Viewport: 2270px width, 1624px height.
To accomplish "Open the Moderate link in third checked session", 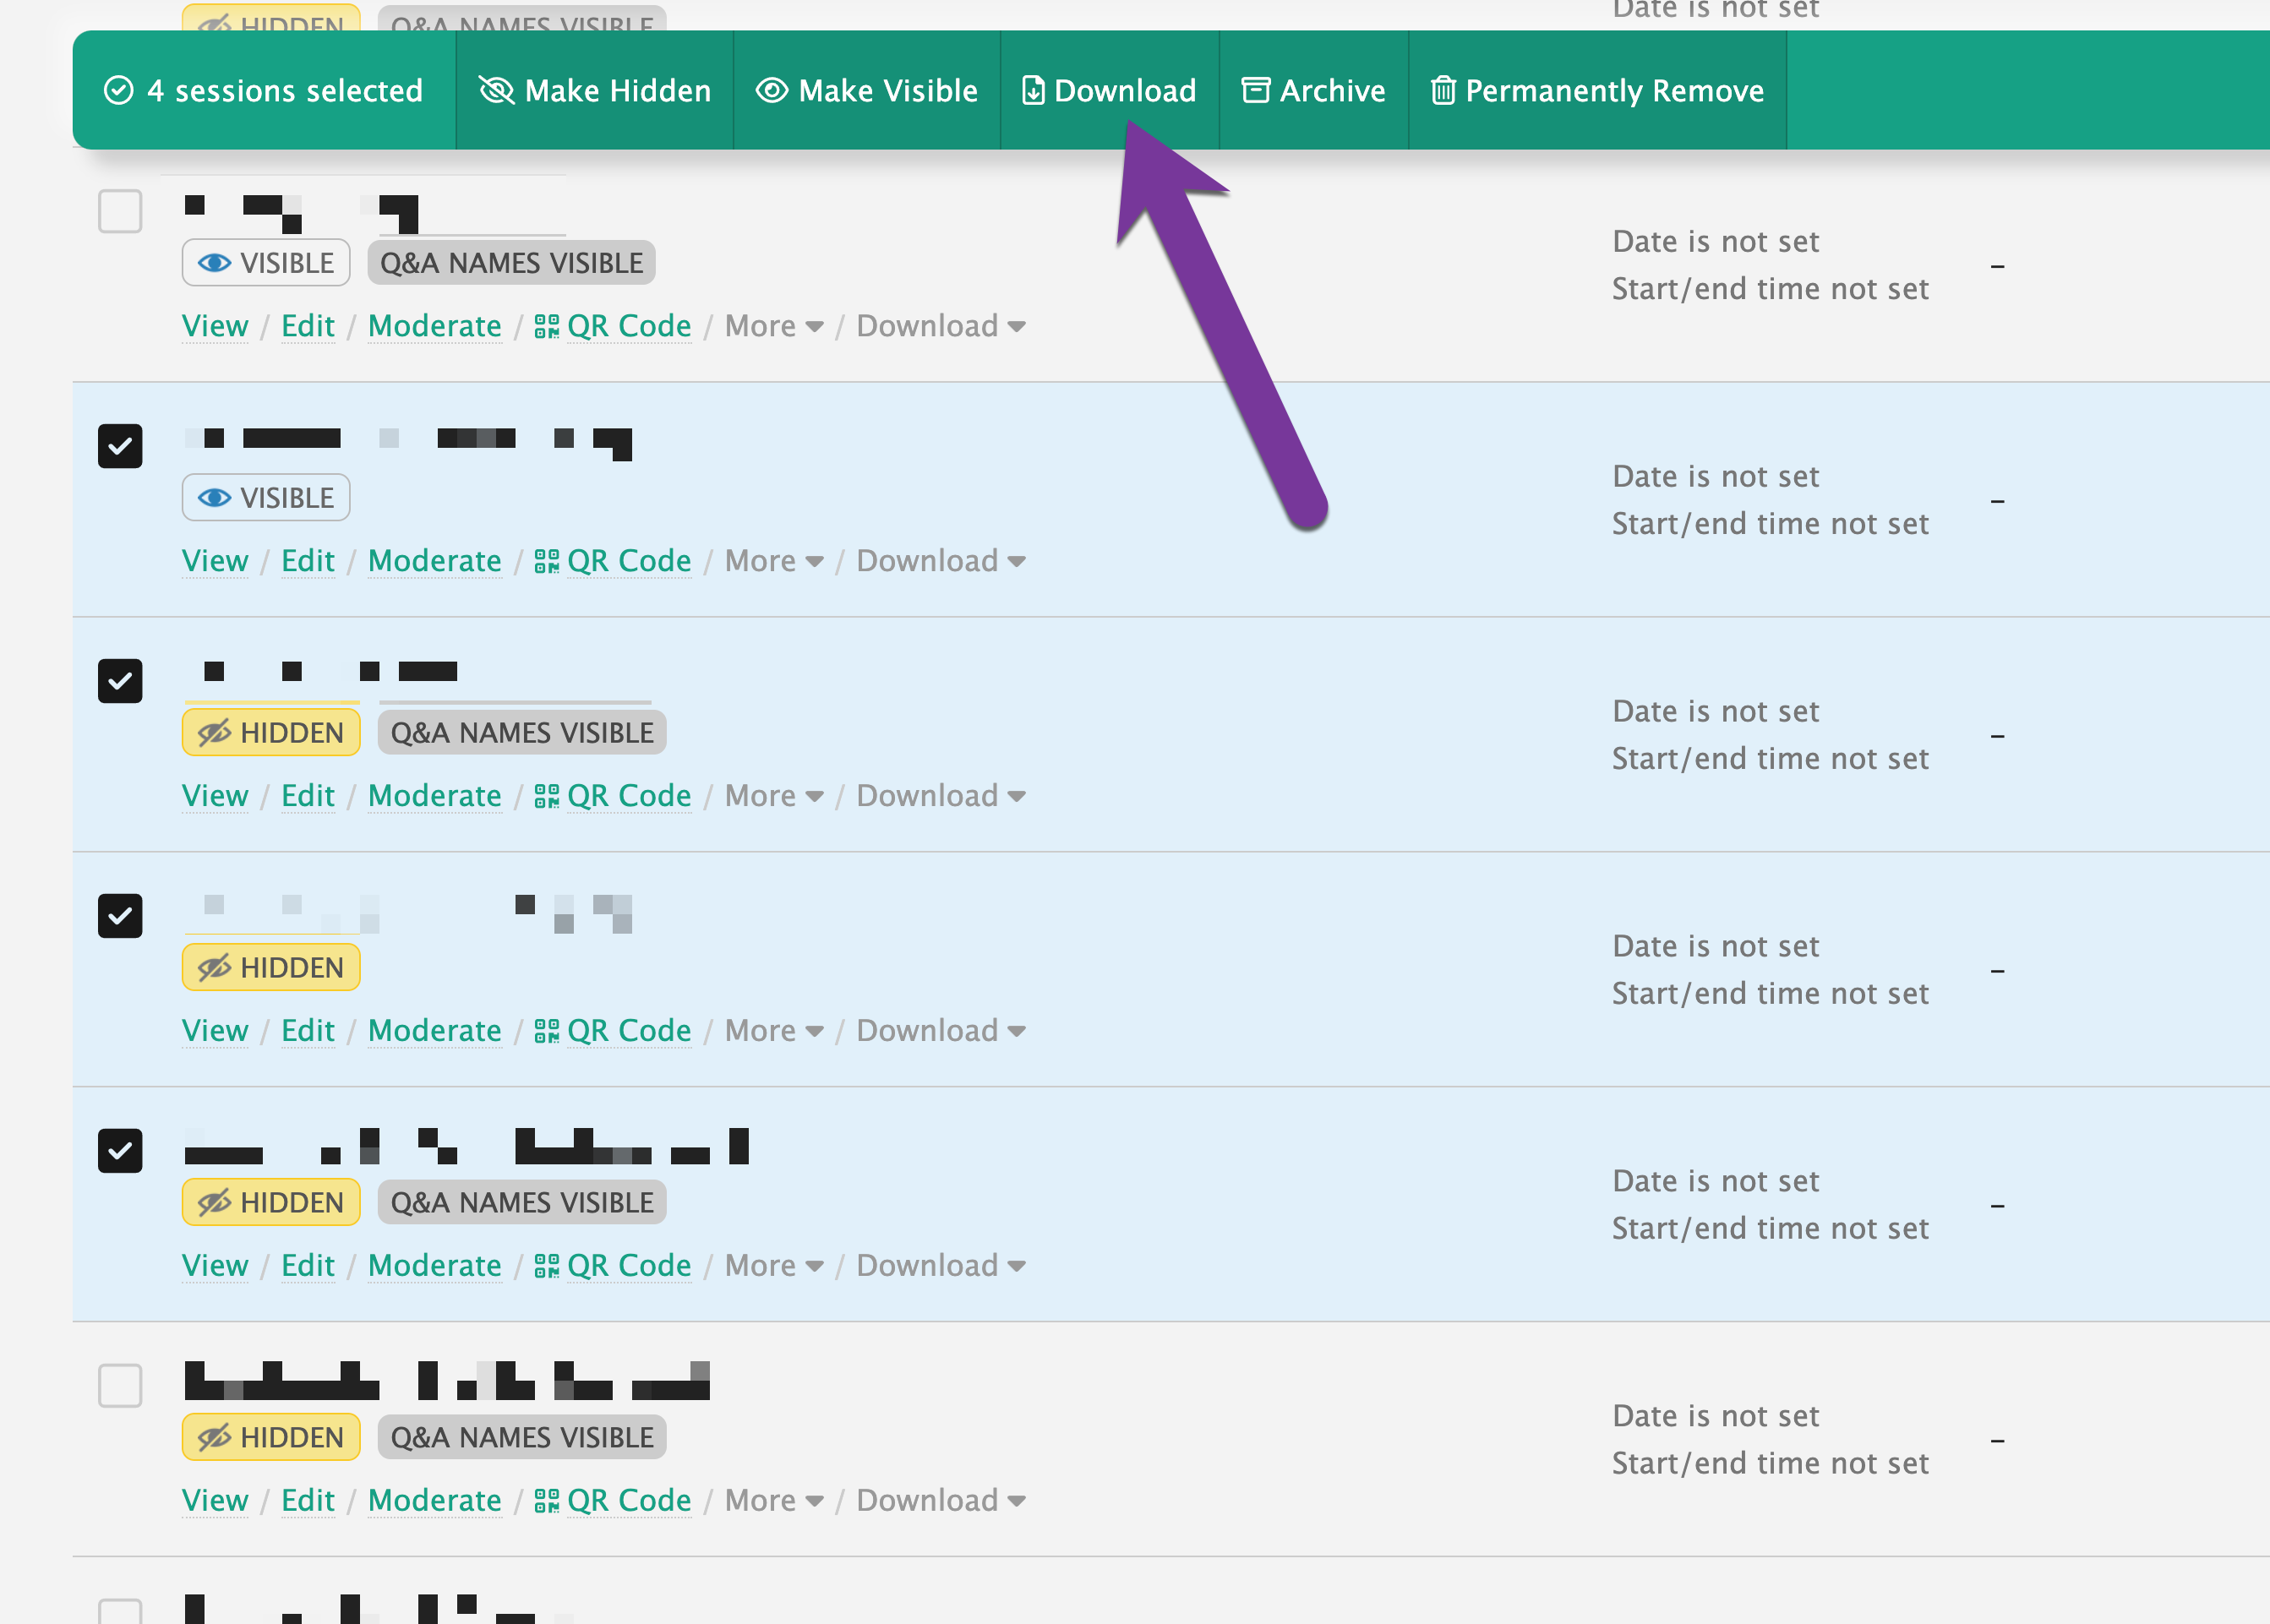I will (434, 1031).
